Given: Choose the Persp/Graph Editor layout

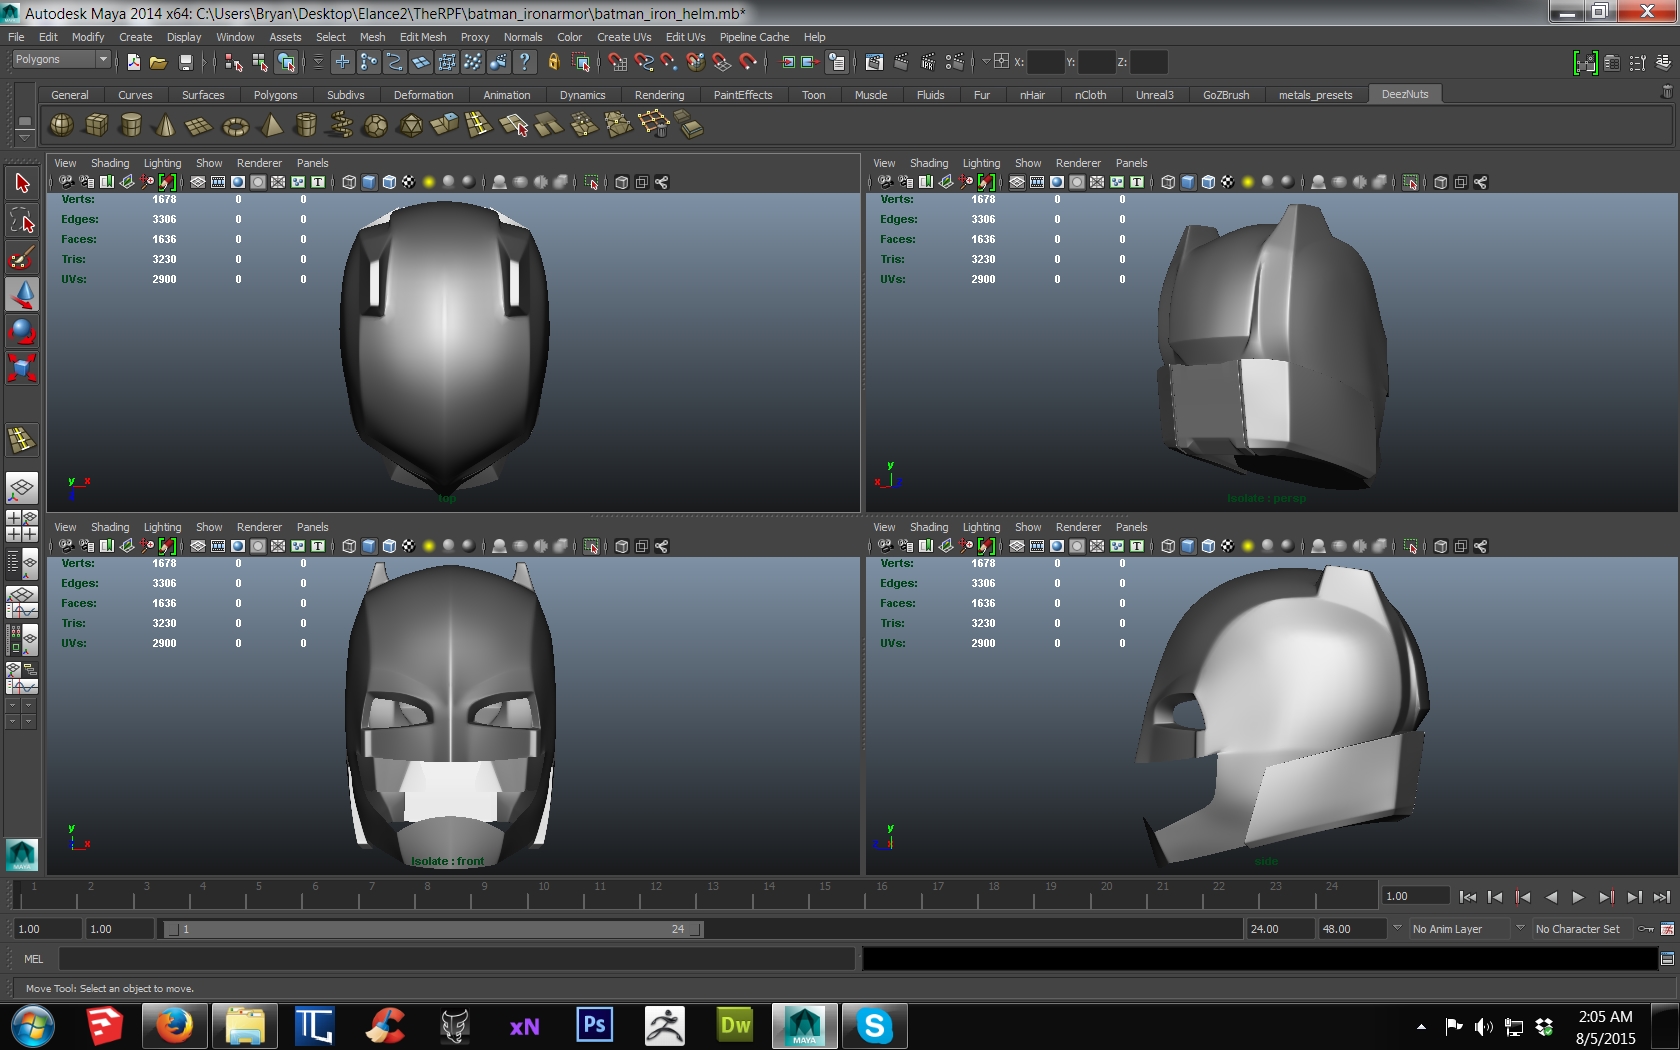Looking at the screenshot, I should point(22,602).
